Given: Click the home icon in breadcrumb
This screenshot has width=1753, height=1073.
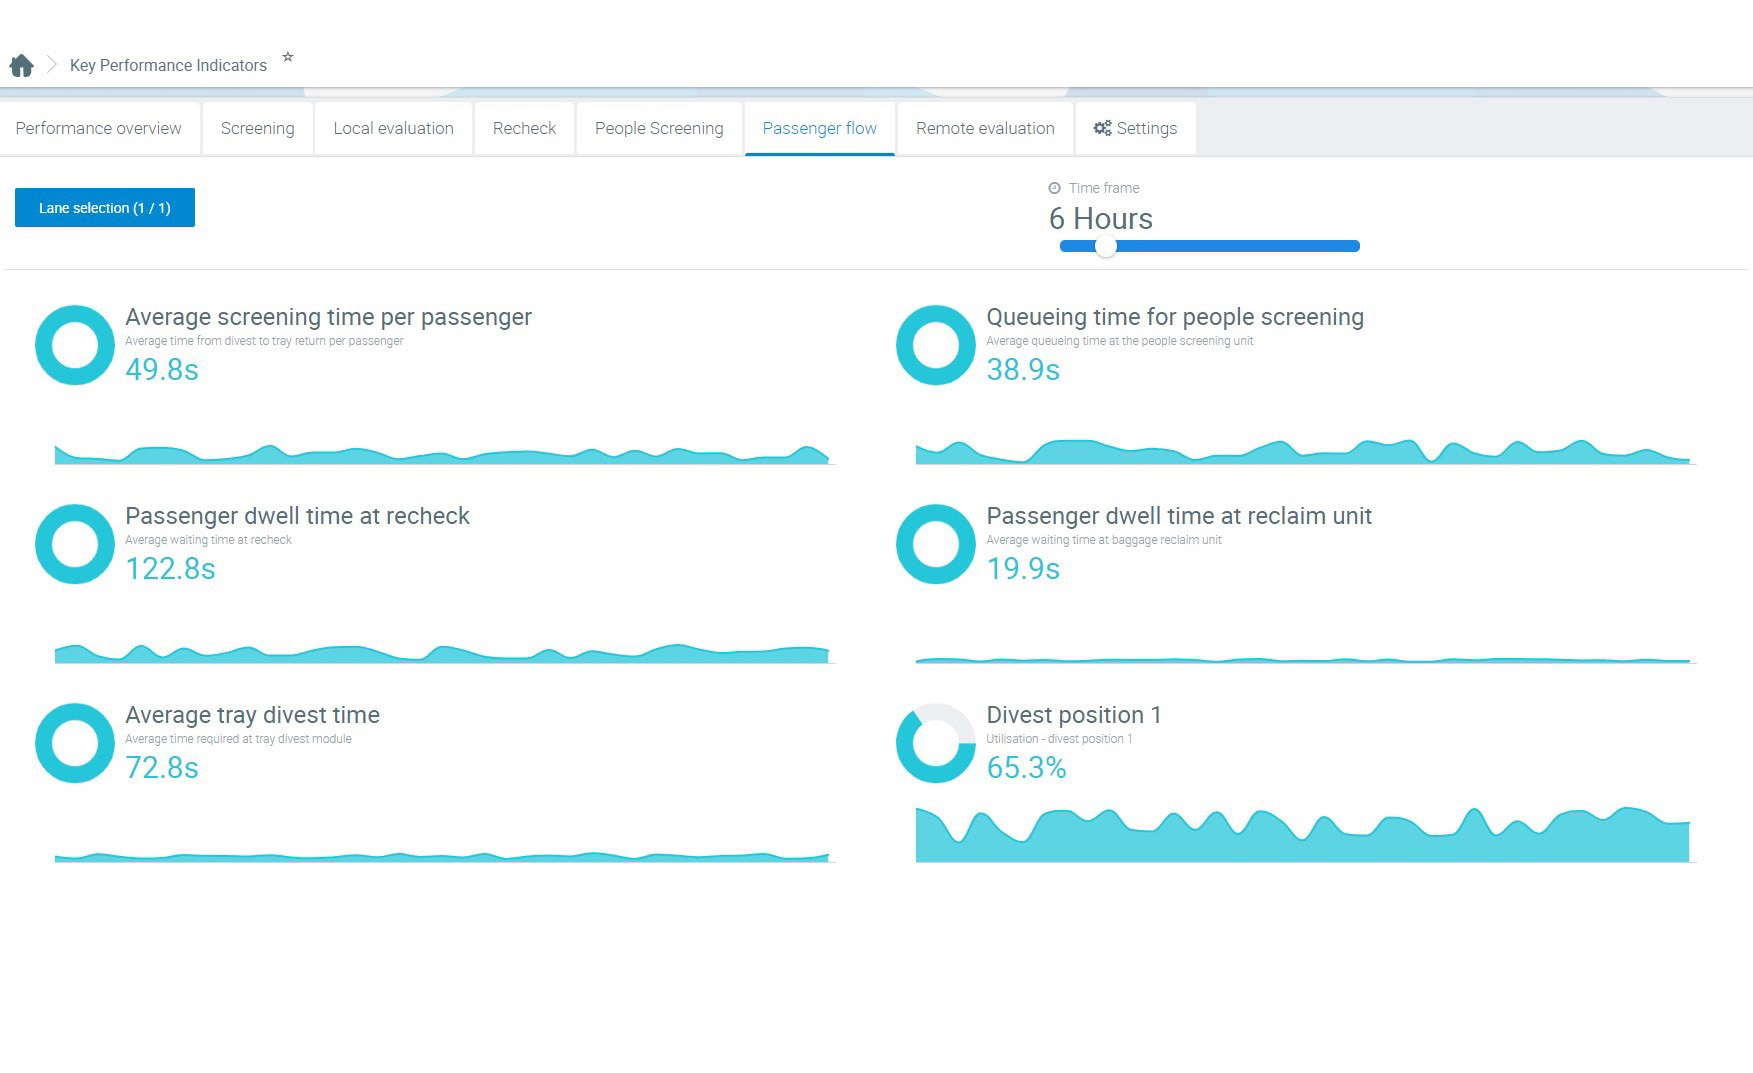Looking at the screenshot, I should click(21, 66).
